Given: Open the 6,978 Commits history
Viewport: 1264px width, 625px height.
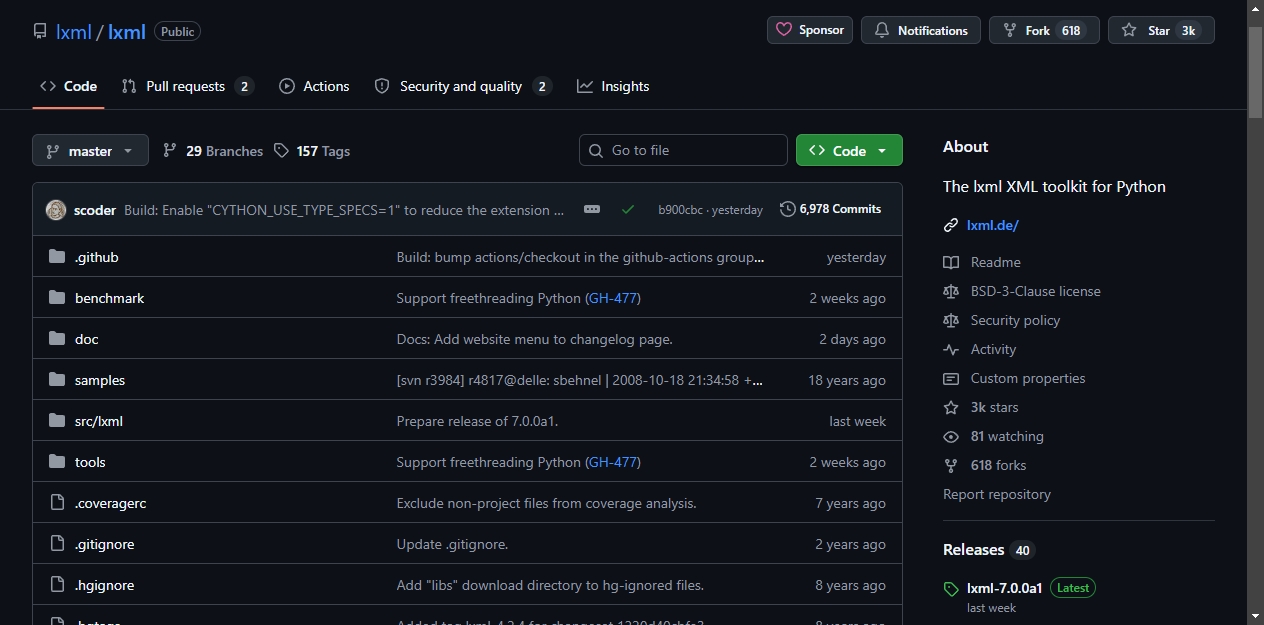Looking at the screenshot, I should [x=831, y=209].
